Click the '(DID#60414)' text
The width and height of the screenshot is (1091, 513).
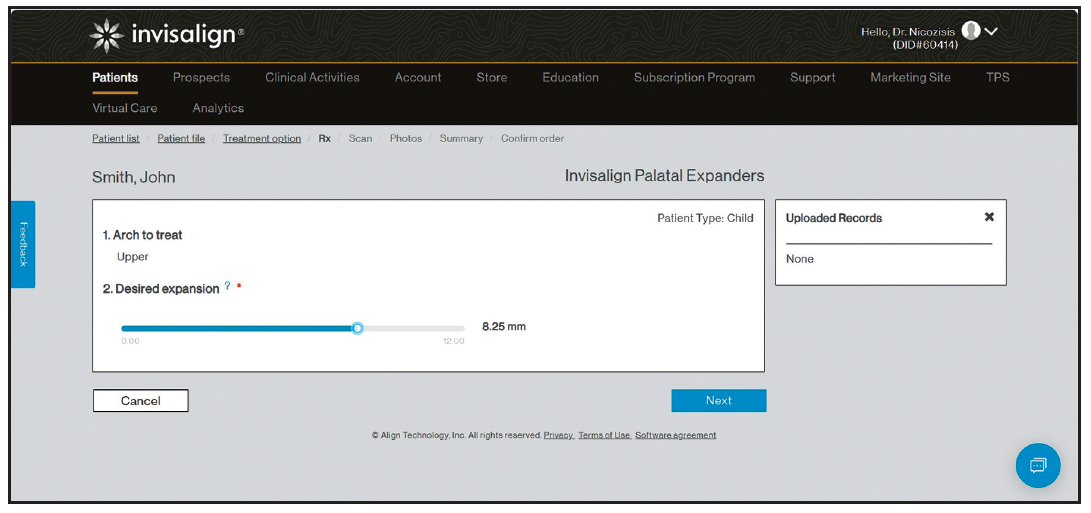pos(925,45)
